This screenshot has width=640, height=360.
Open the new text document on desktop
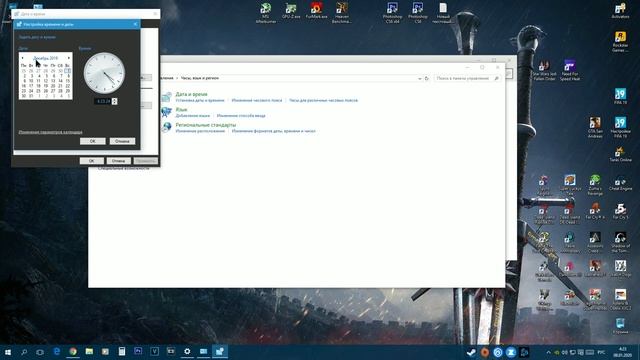point(443,12)
